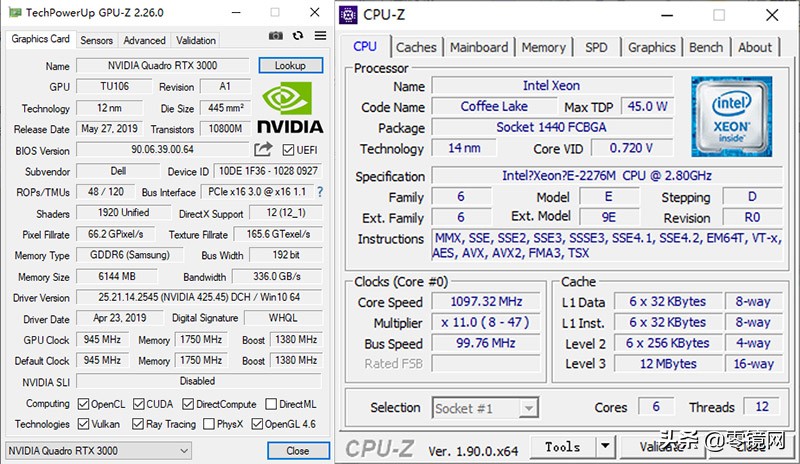The image size is (800, 464).
Task: Click the Max TDP value 45.0 W
Action: [647, 107]
